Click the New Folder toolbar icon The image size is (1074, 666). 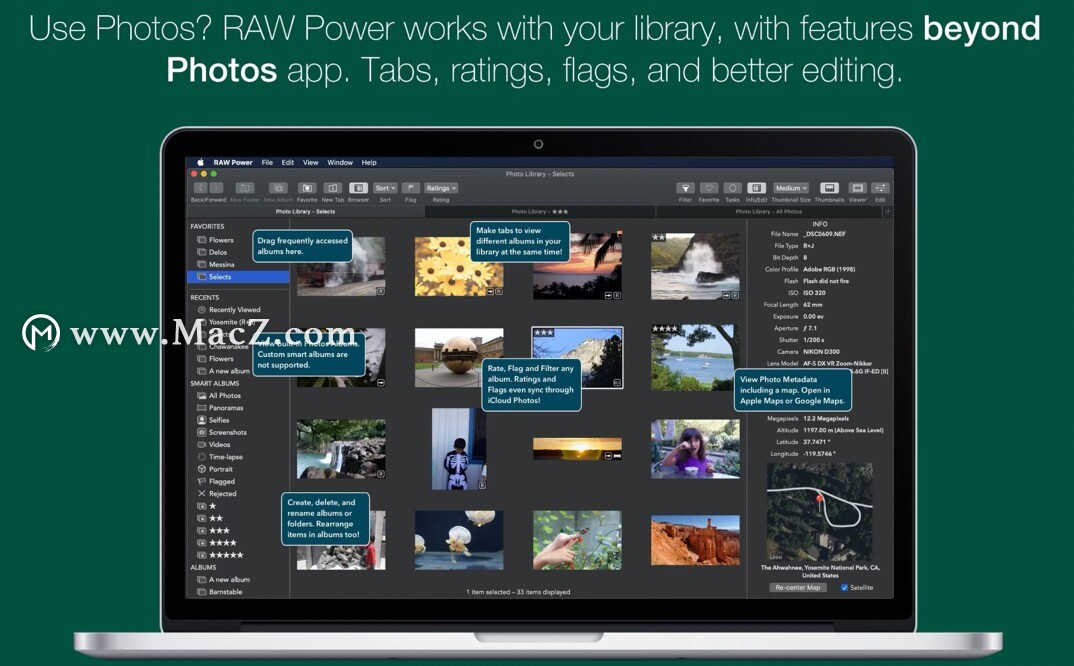click(245, 188)
